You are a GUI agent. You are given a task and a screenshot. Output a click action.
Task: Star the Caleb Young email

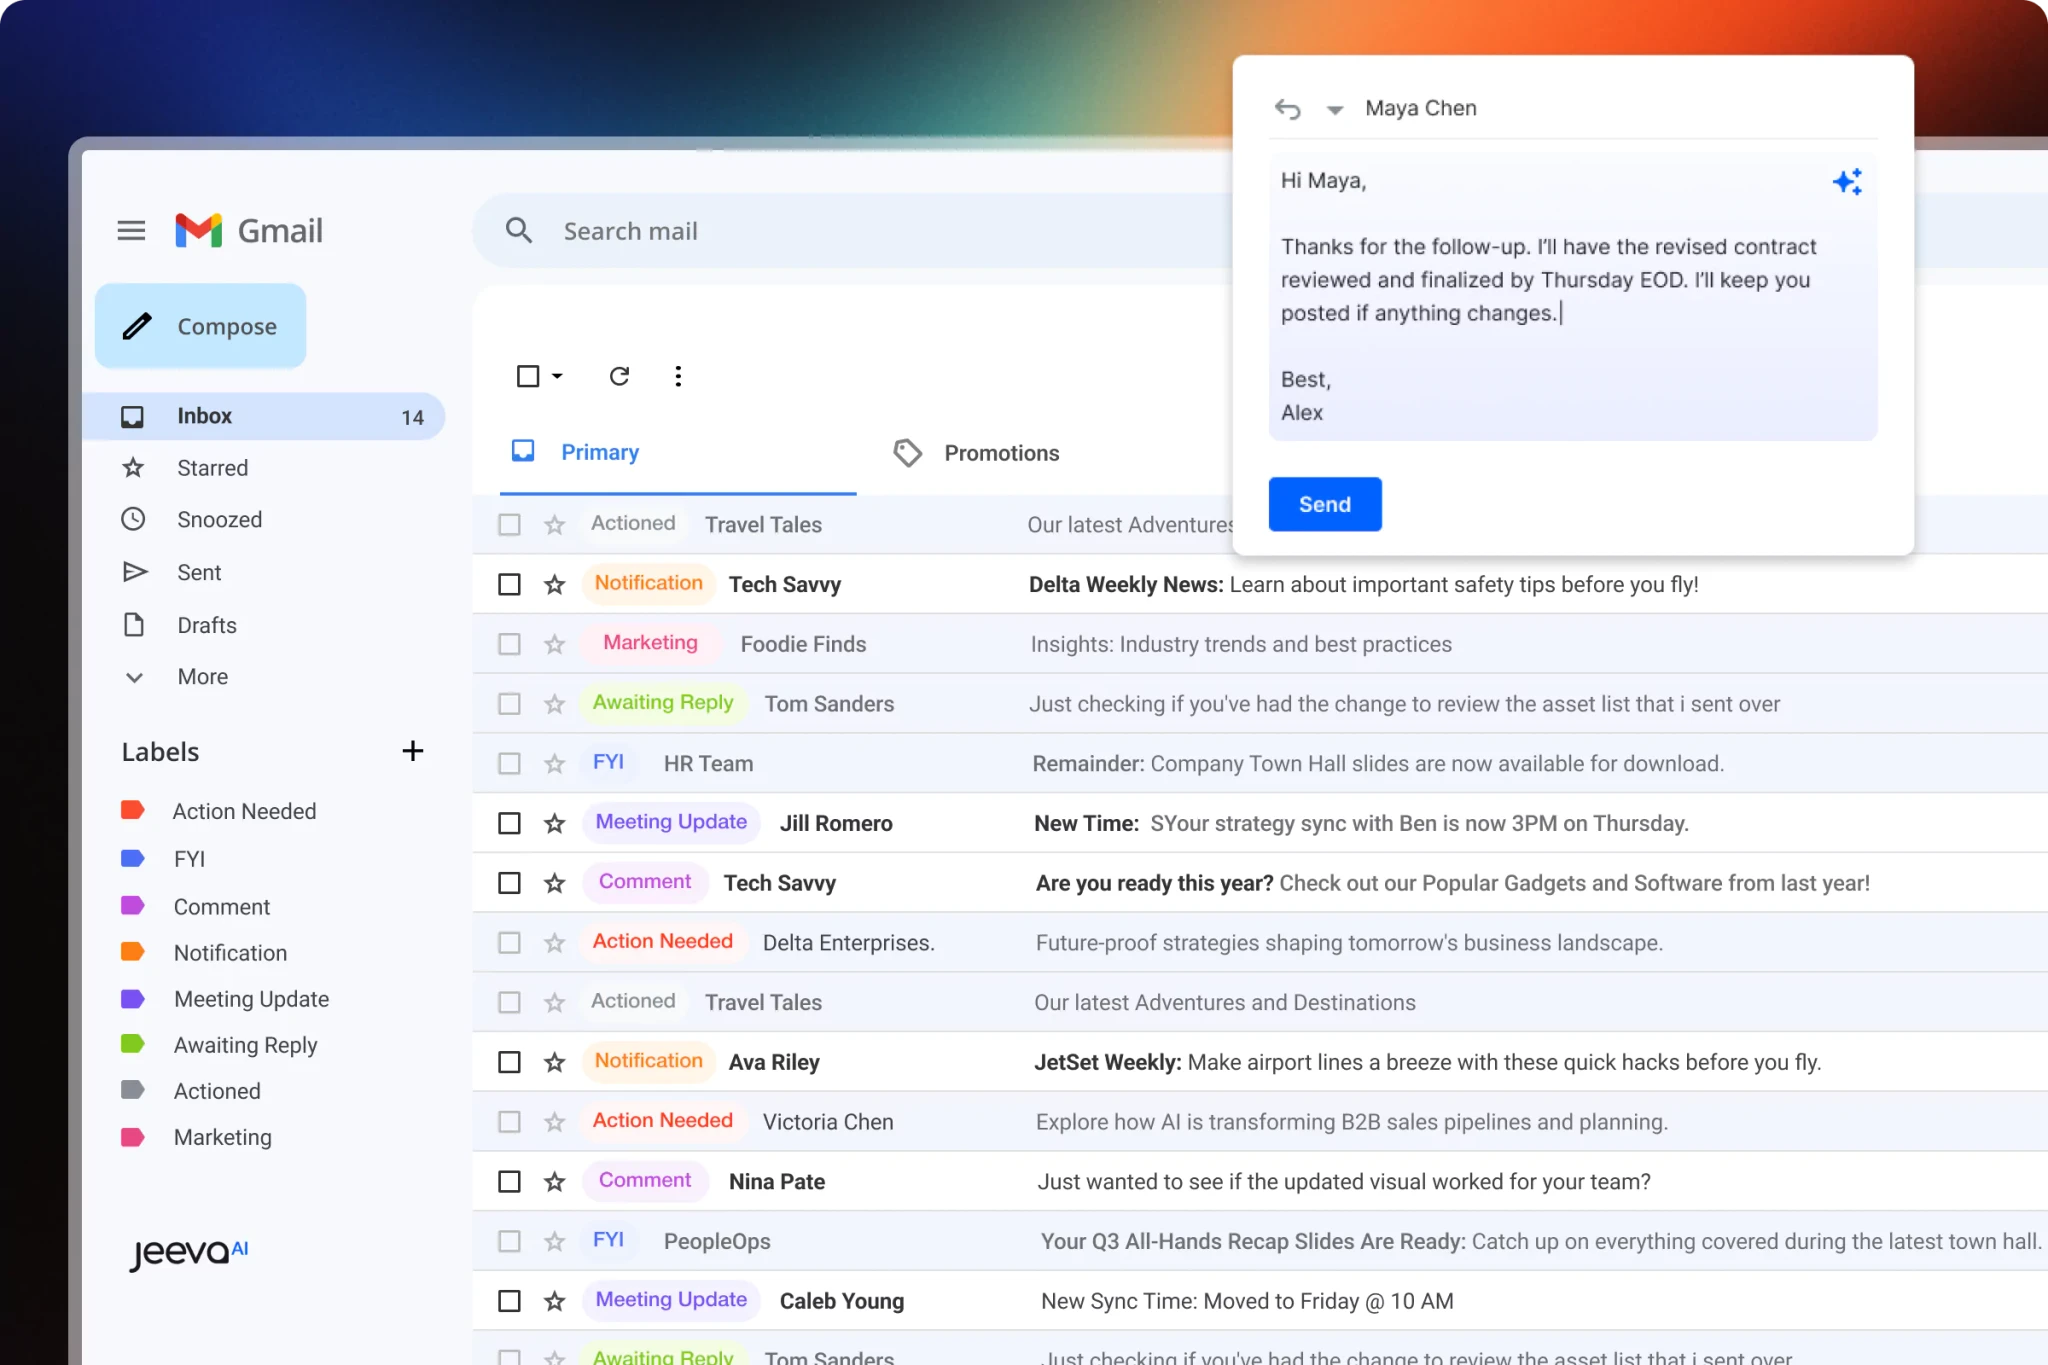click(x=555, y=1301)
